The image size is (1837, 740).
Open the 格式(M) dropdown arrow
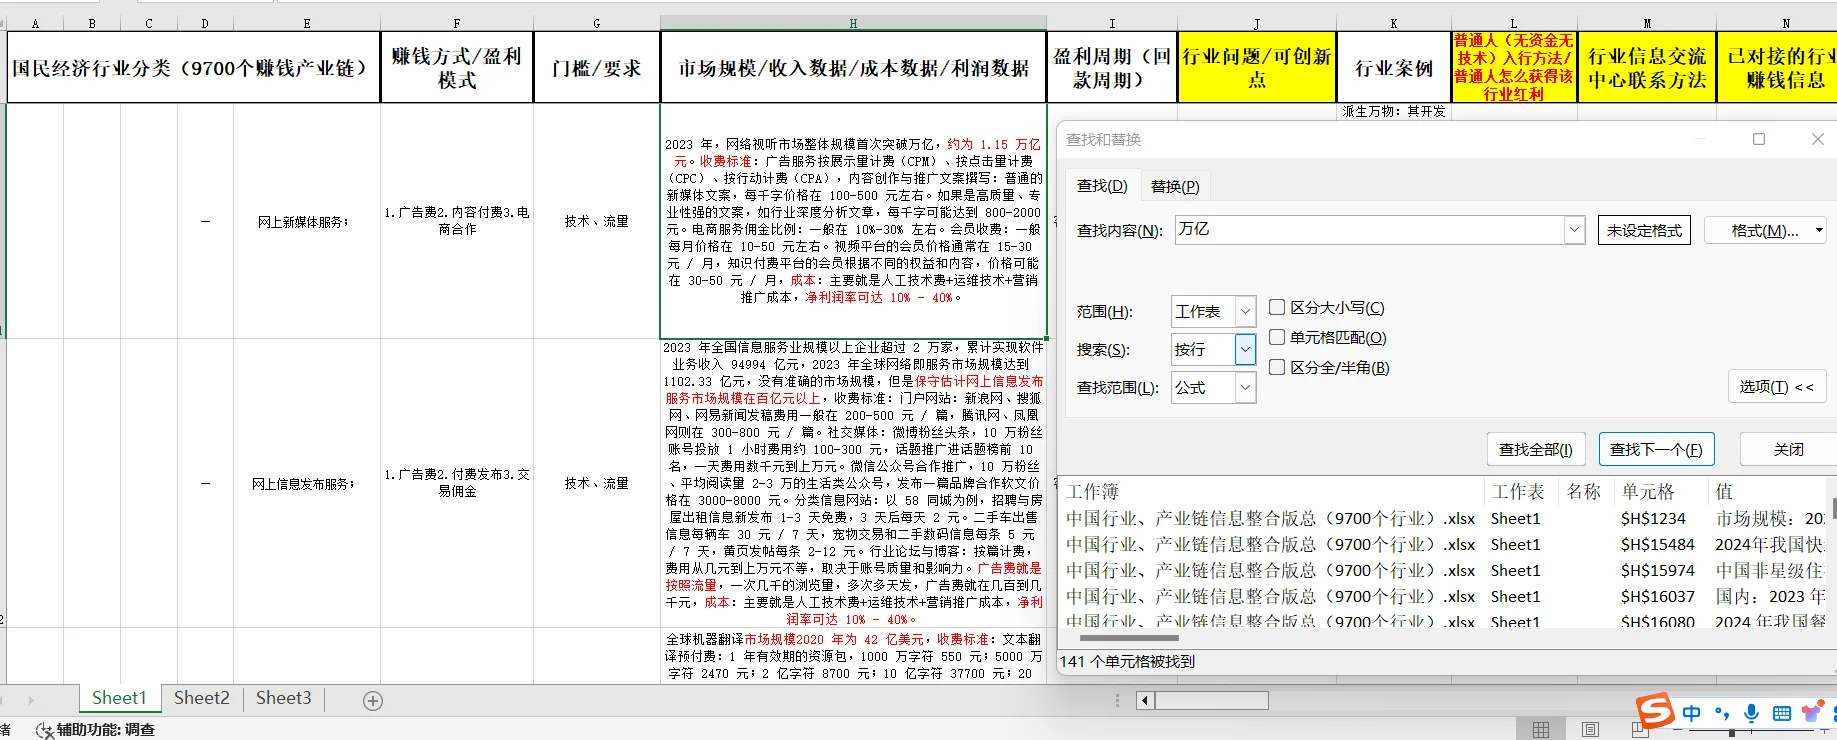(1818, 230)
